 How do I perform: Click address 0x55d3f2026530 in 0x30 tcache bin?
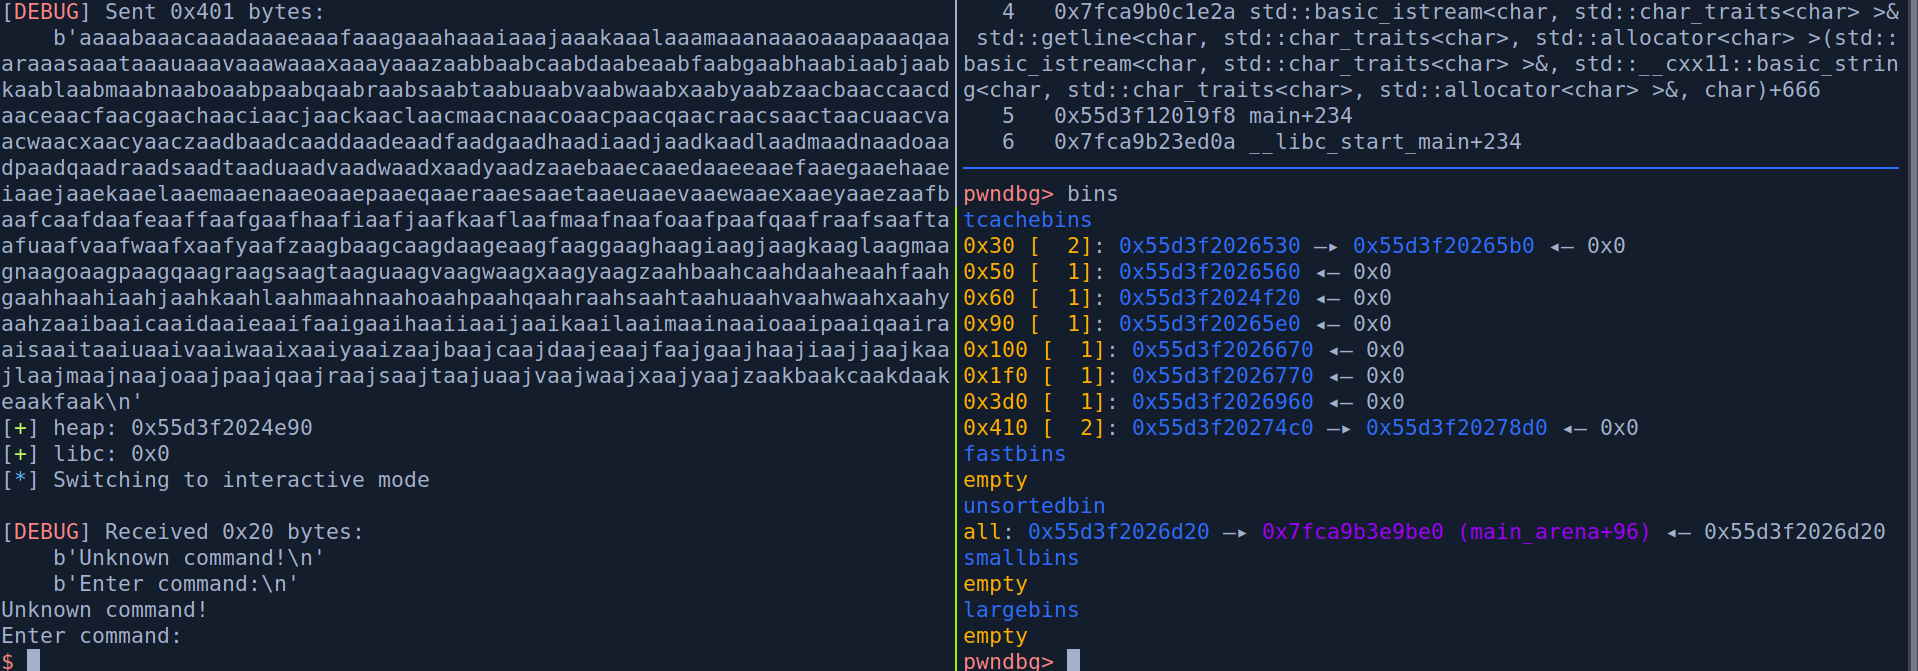point(1209,246)
